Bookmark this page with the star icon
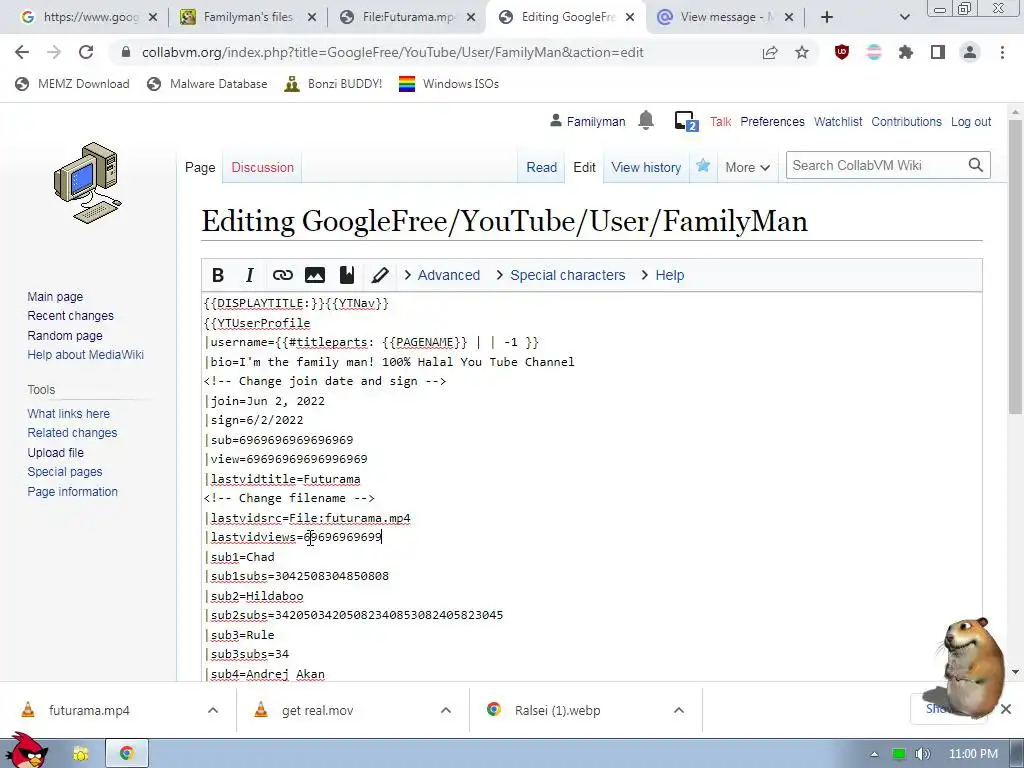Screen dimensions: 1024x768 [x=802, y=52]
